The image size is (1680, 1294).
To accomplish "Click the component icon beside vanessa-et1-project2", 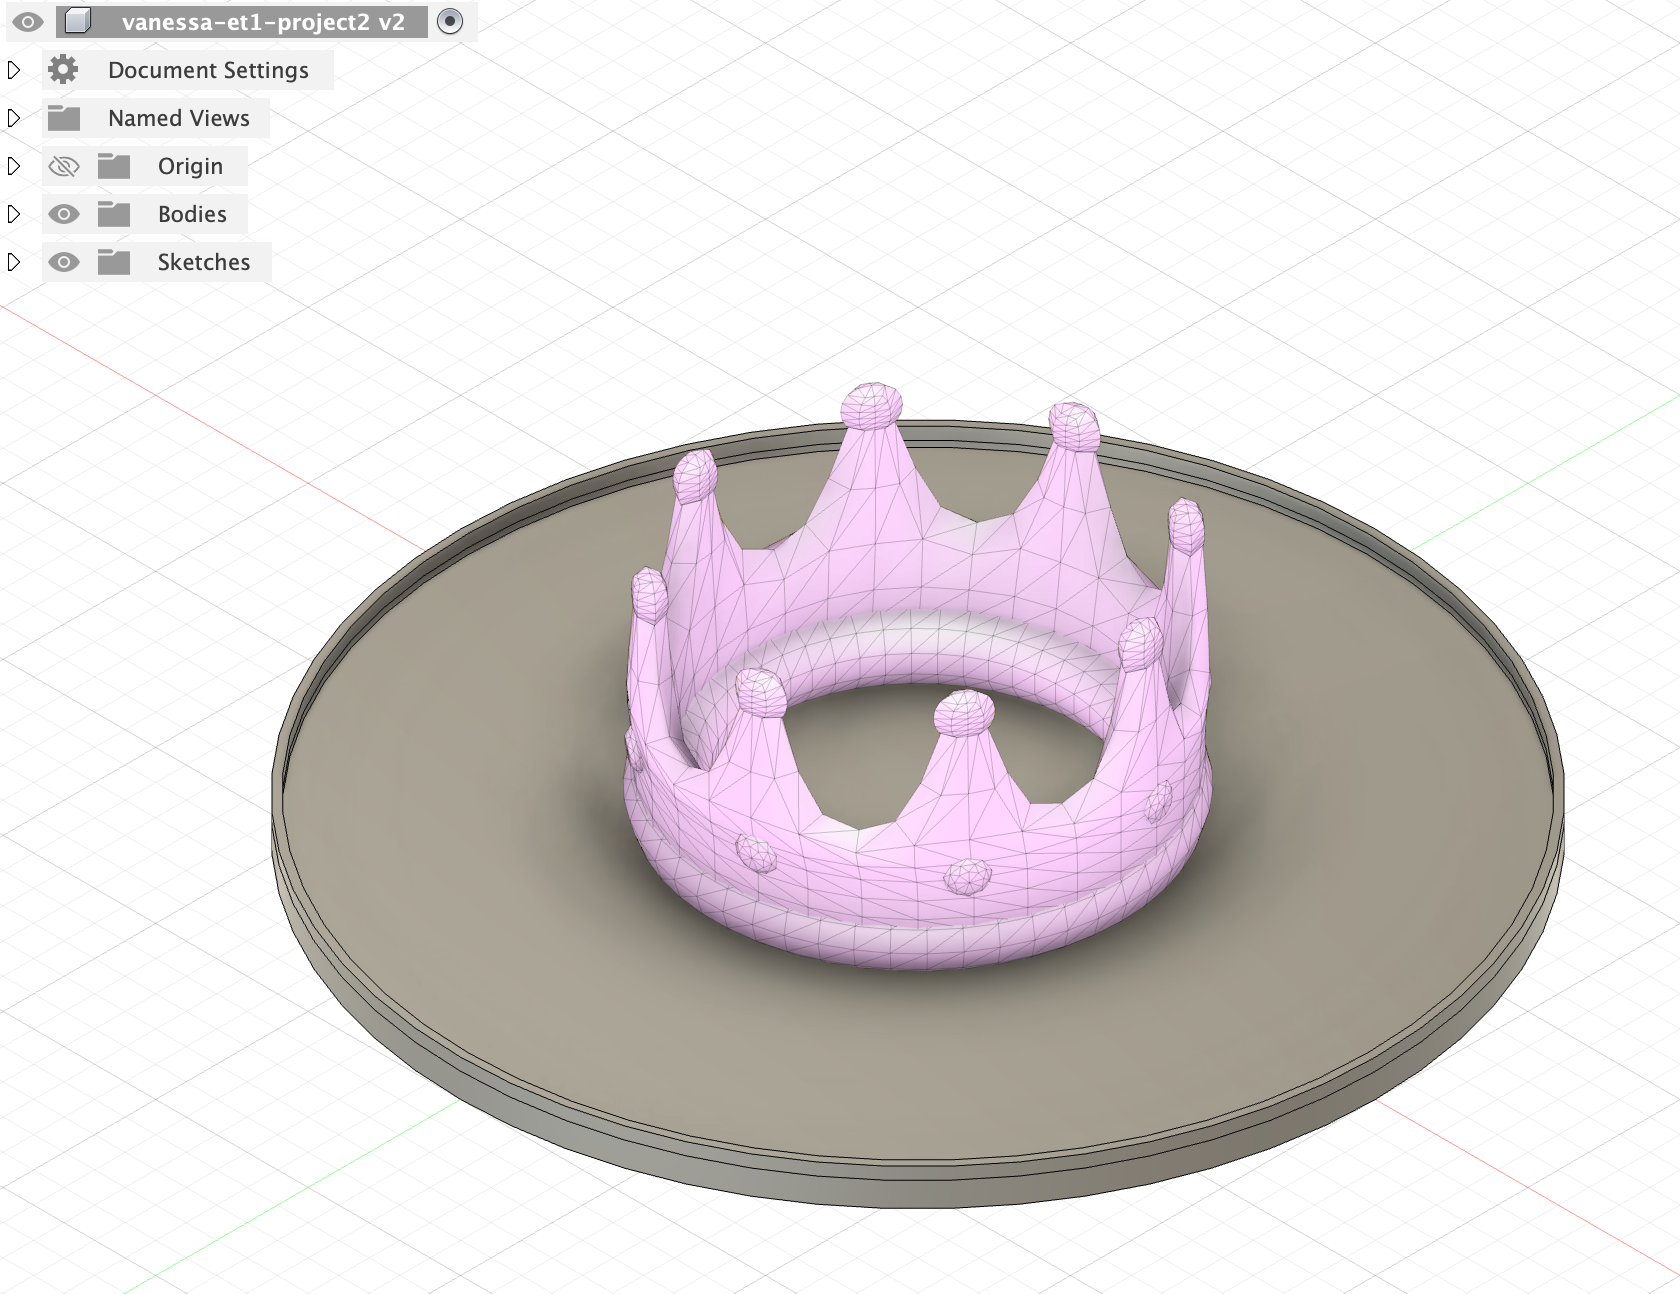I will [x=78, y=22].
